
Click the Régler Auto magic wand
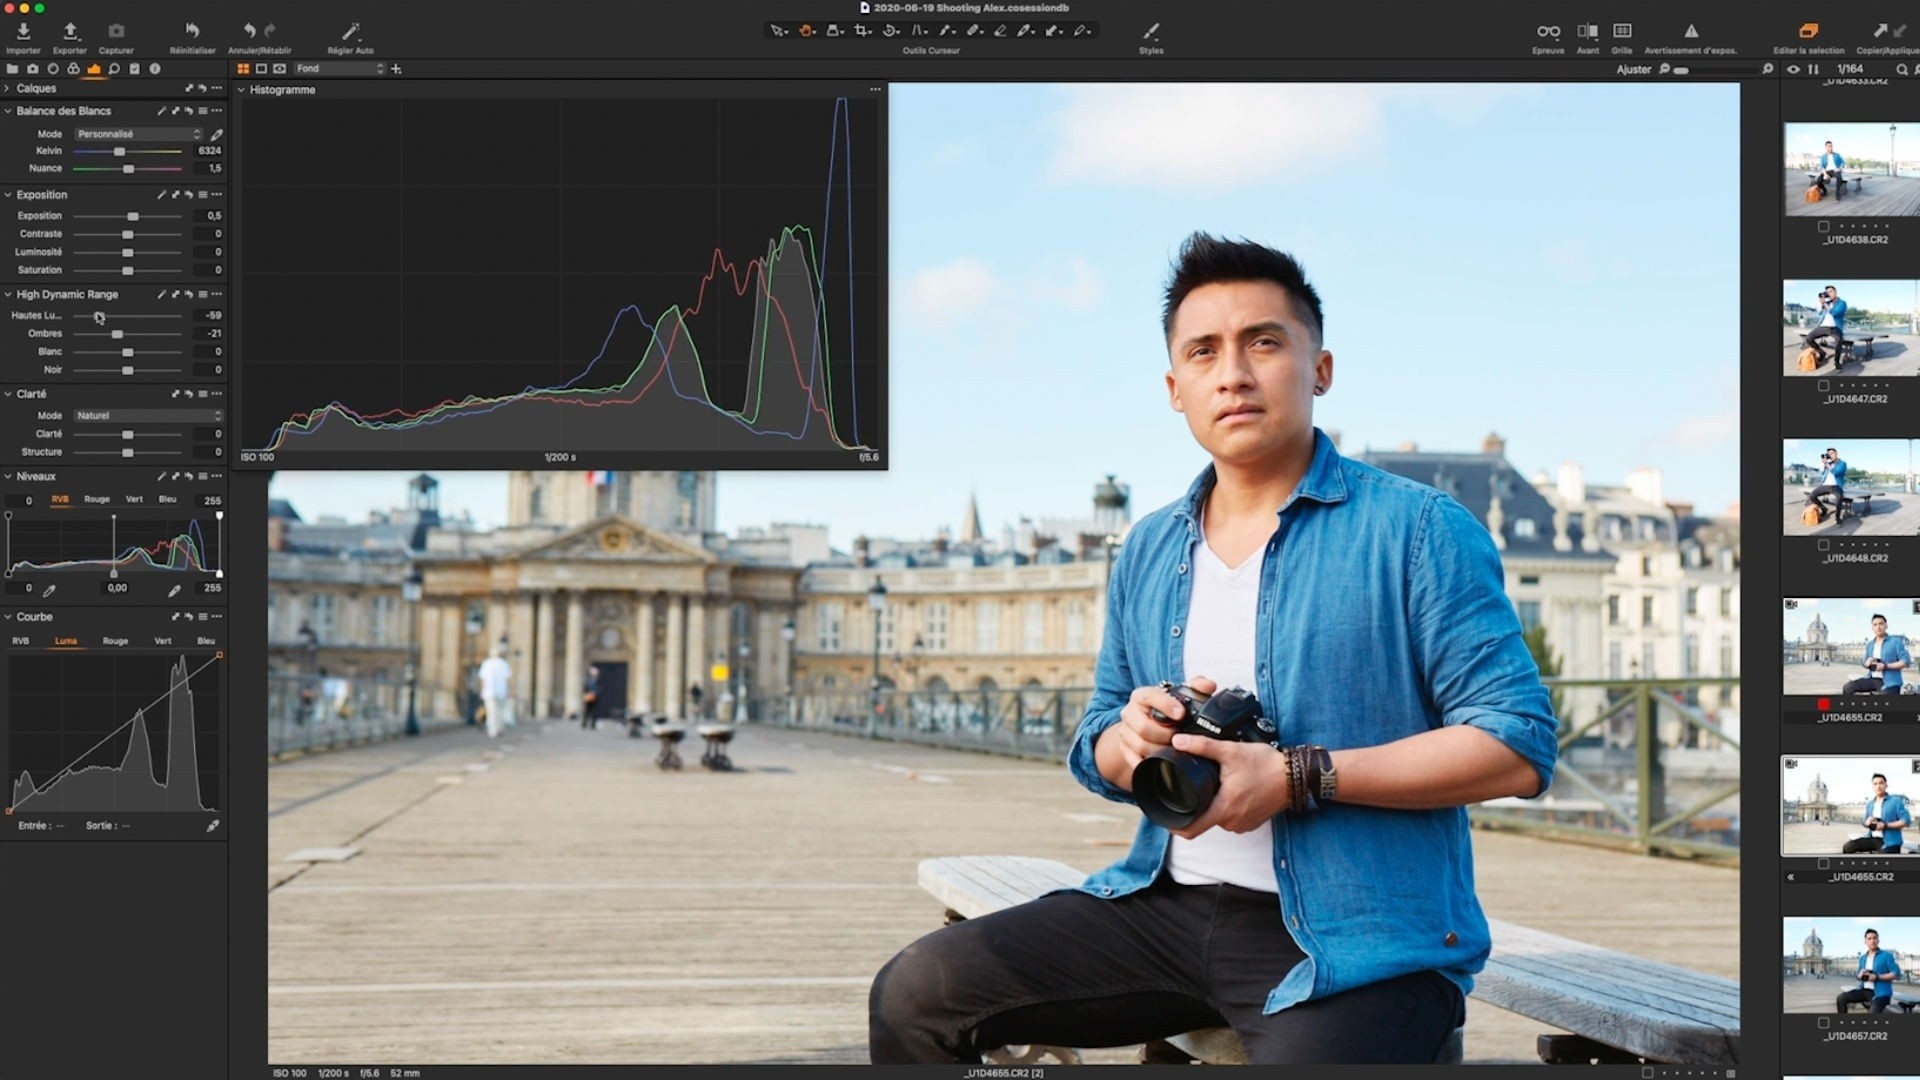350,32
